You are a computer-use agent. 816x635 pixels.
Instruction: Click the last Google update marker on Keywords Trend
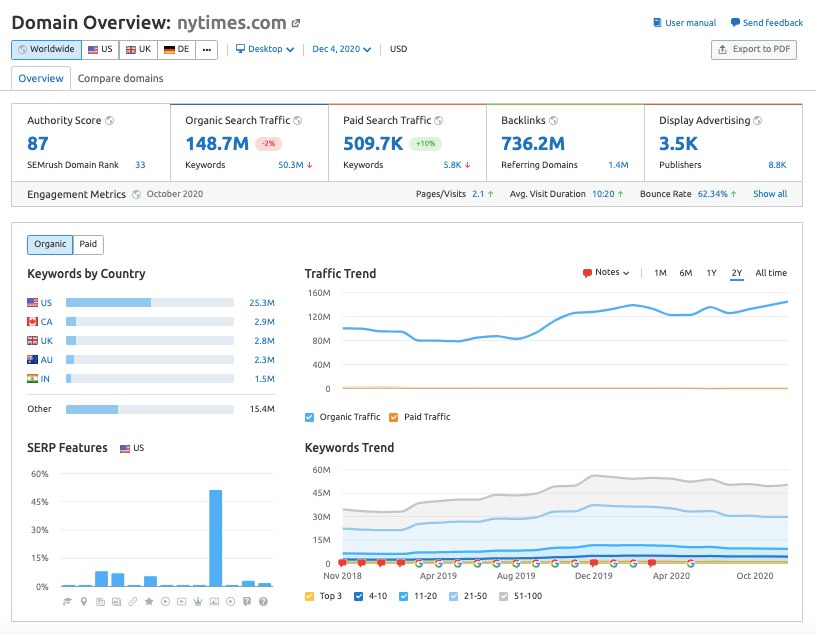(x=690, y=563)
